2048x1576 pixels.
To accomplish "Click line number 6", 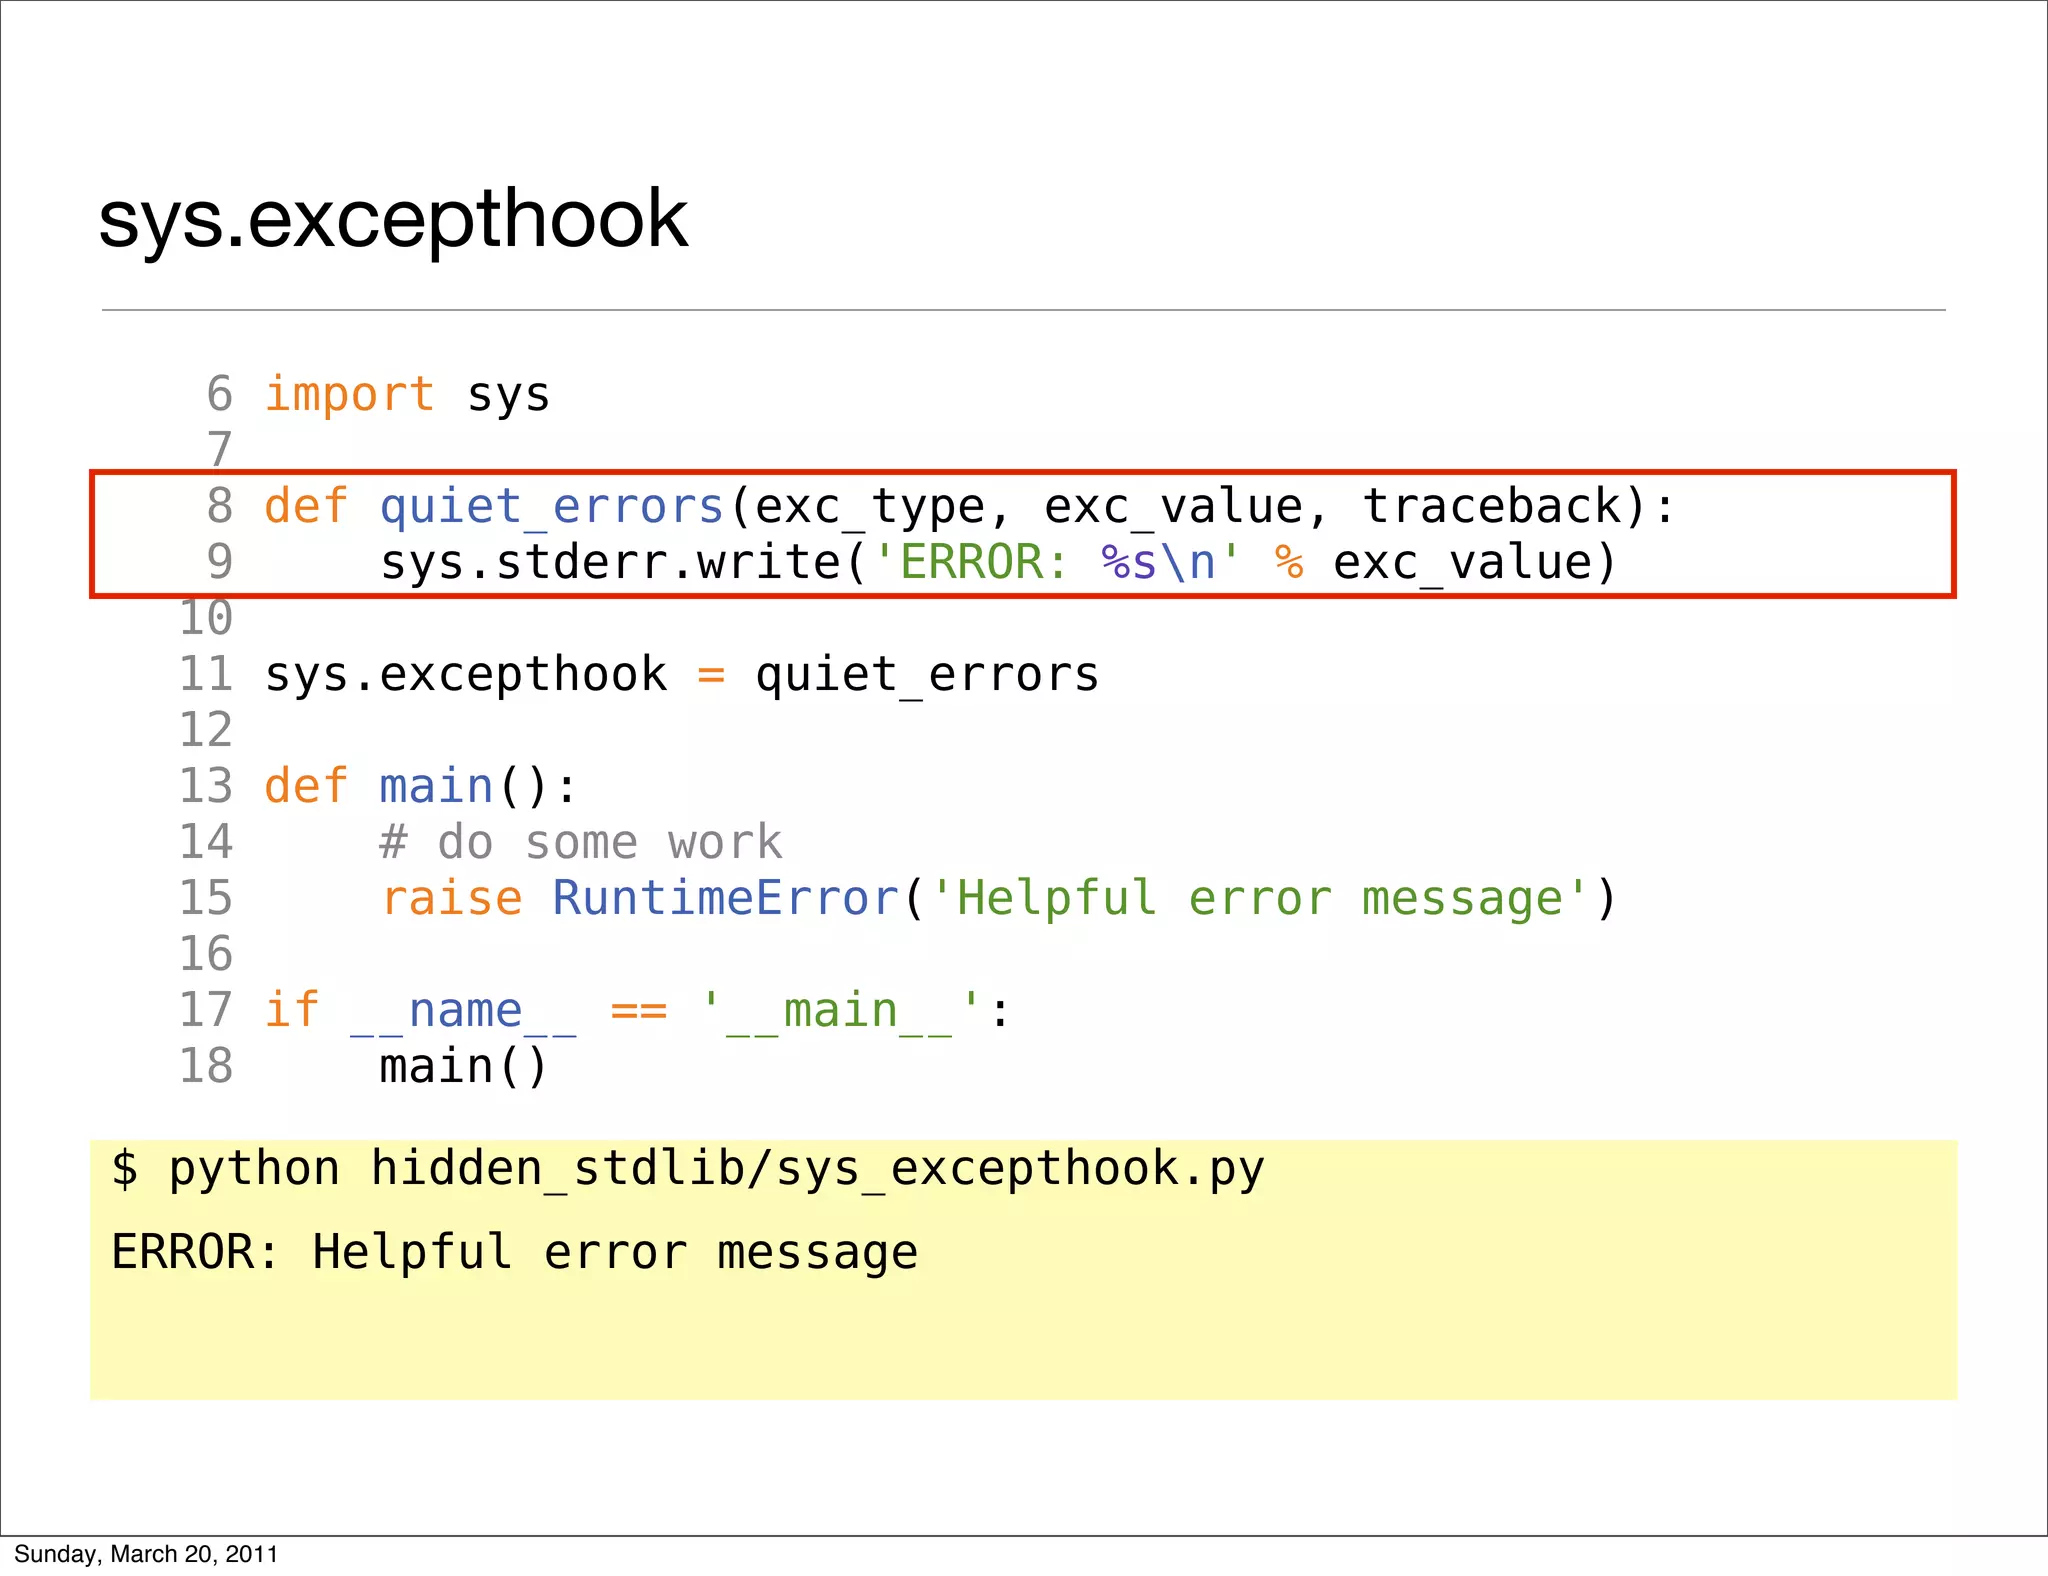I will pyautogui.click(x=219, y=394).
